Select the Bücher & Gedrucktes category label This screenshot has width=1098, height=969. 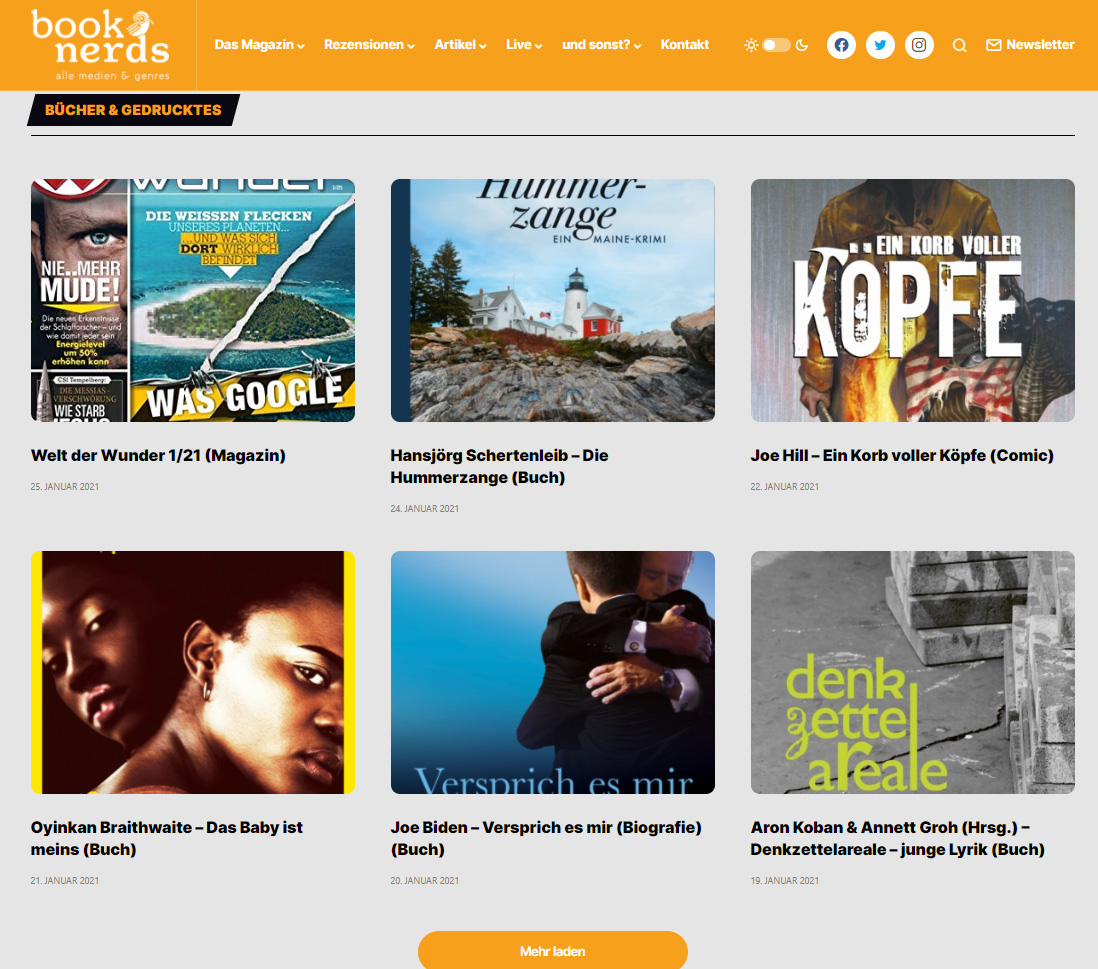click(x=133, y=110)
